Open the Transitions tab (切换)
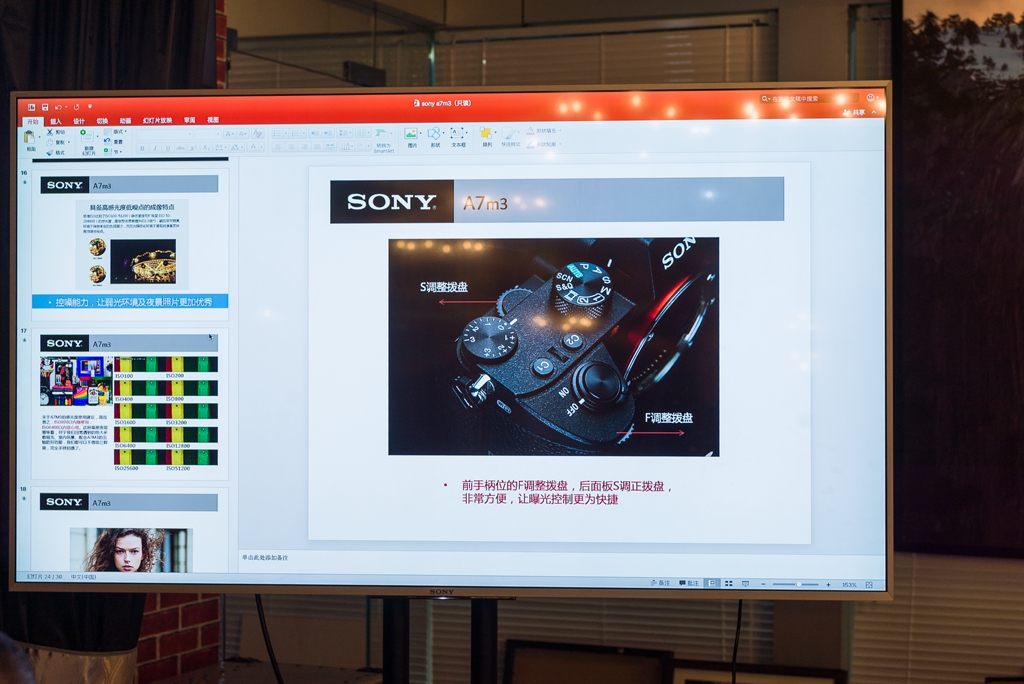Image resolution: width=1024 pixels, height=684 pixels. tap(103, 121)
